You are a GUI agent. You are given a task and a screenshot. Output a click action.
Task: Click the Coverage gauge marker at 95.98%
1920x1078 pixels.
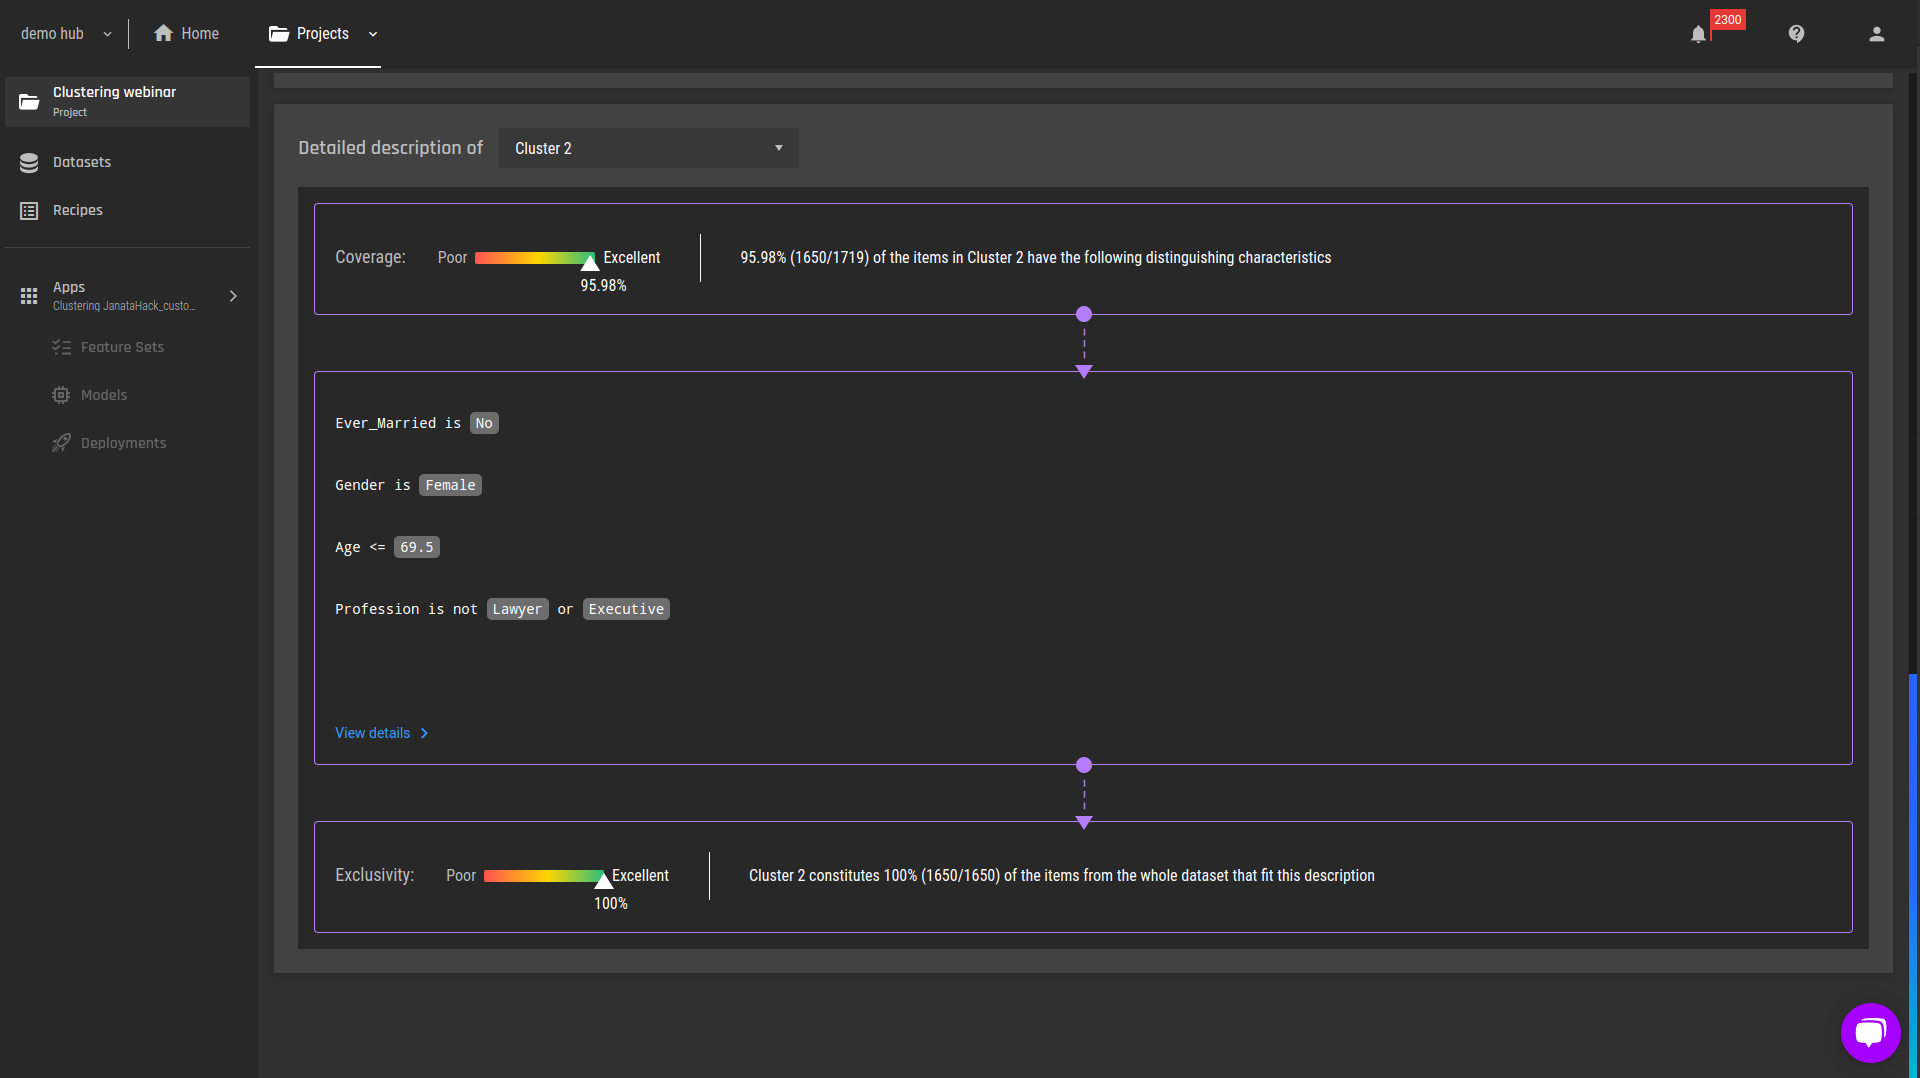tap(590, 261)
